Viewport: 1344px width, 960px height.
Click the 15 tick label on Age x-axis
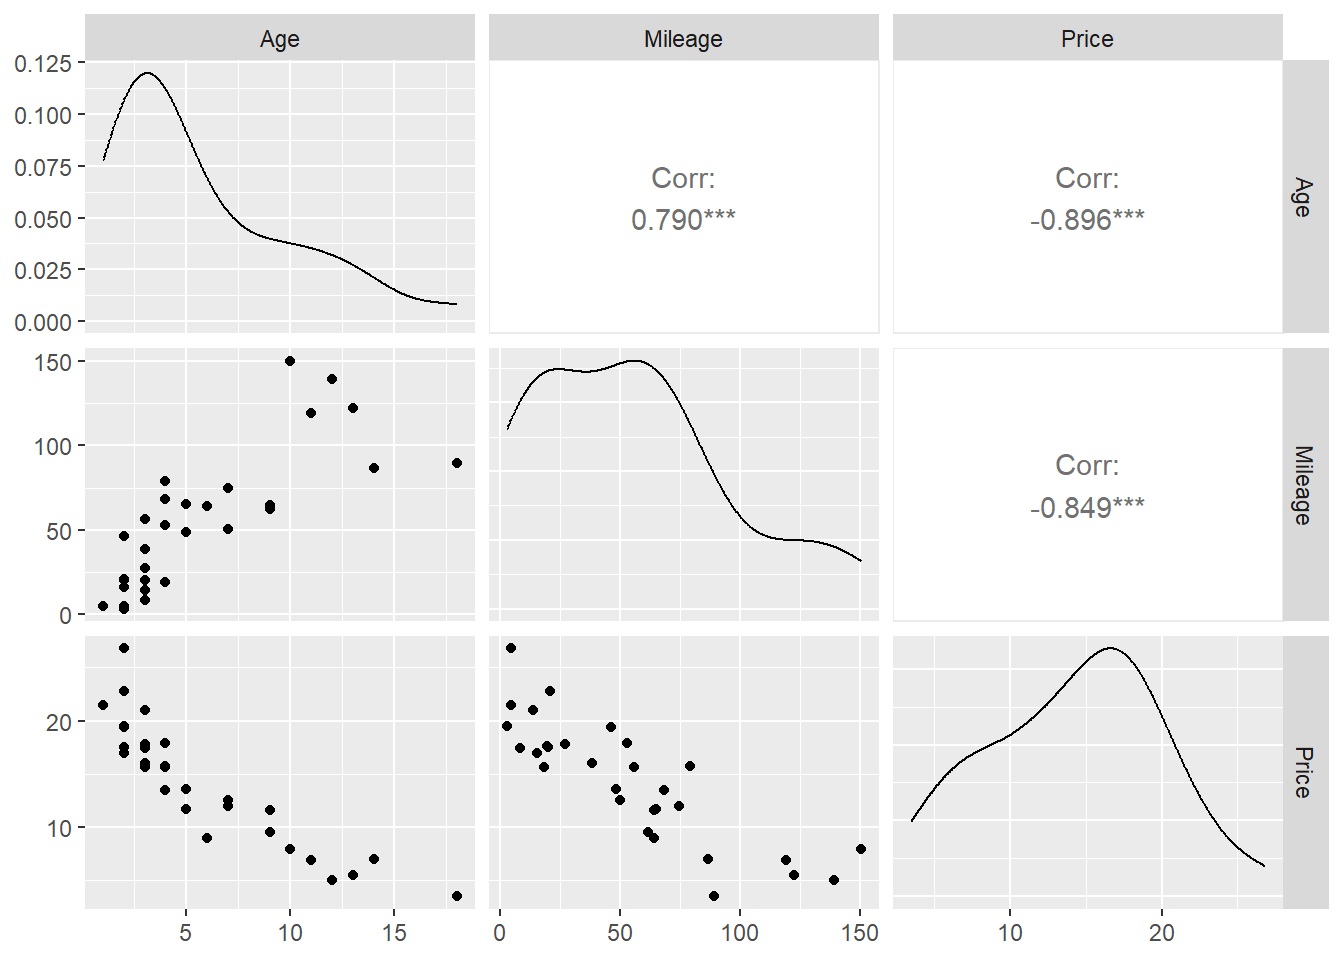click(394, 933)
